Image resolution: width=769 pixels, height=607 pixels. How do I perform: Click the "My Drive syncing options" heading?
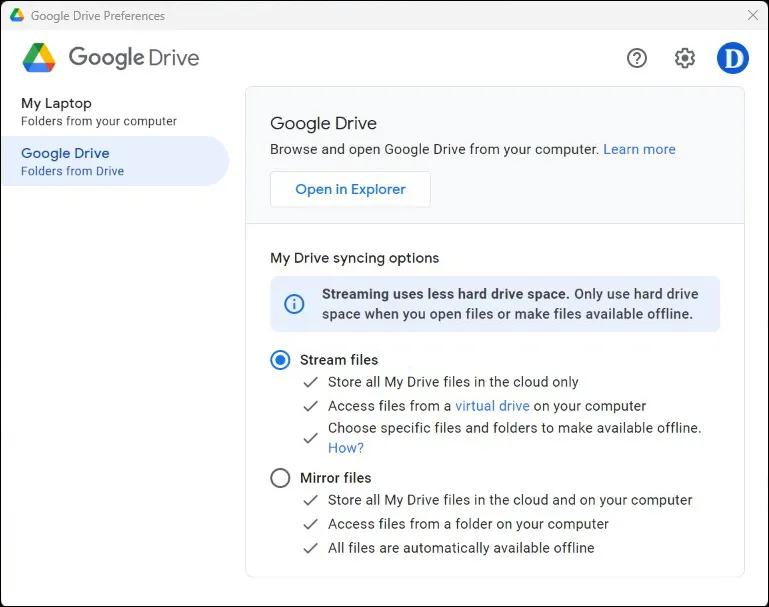pyautogui.click(x=354, y=258)
